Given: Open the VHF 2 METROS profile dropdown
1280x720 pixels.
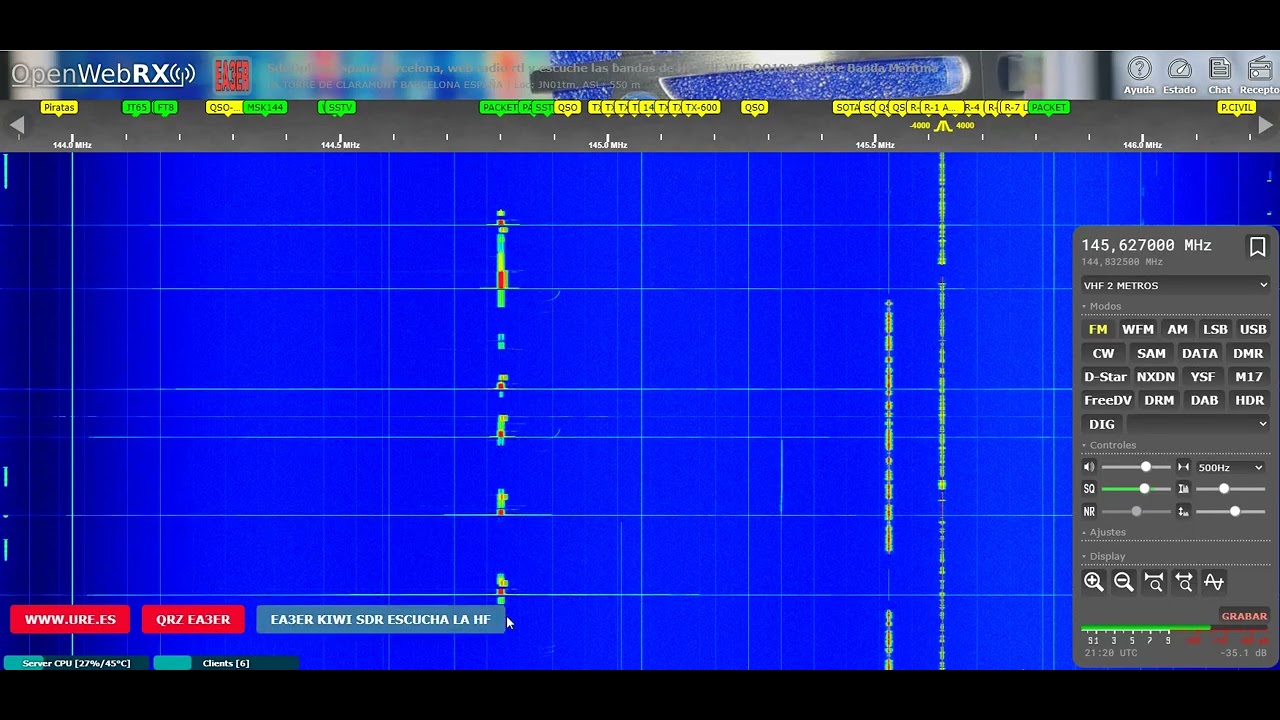Looking at the screenshot, I should 1175,286.
